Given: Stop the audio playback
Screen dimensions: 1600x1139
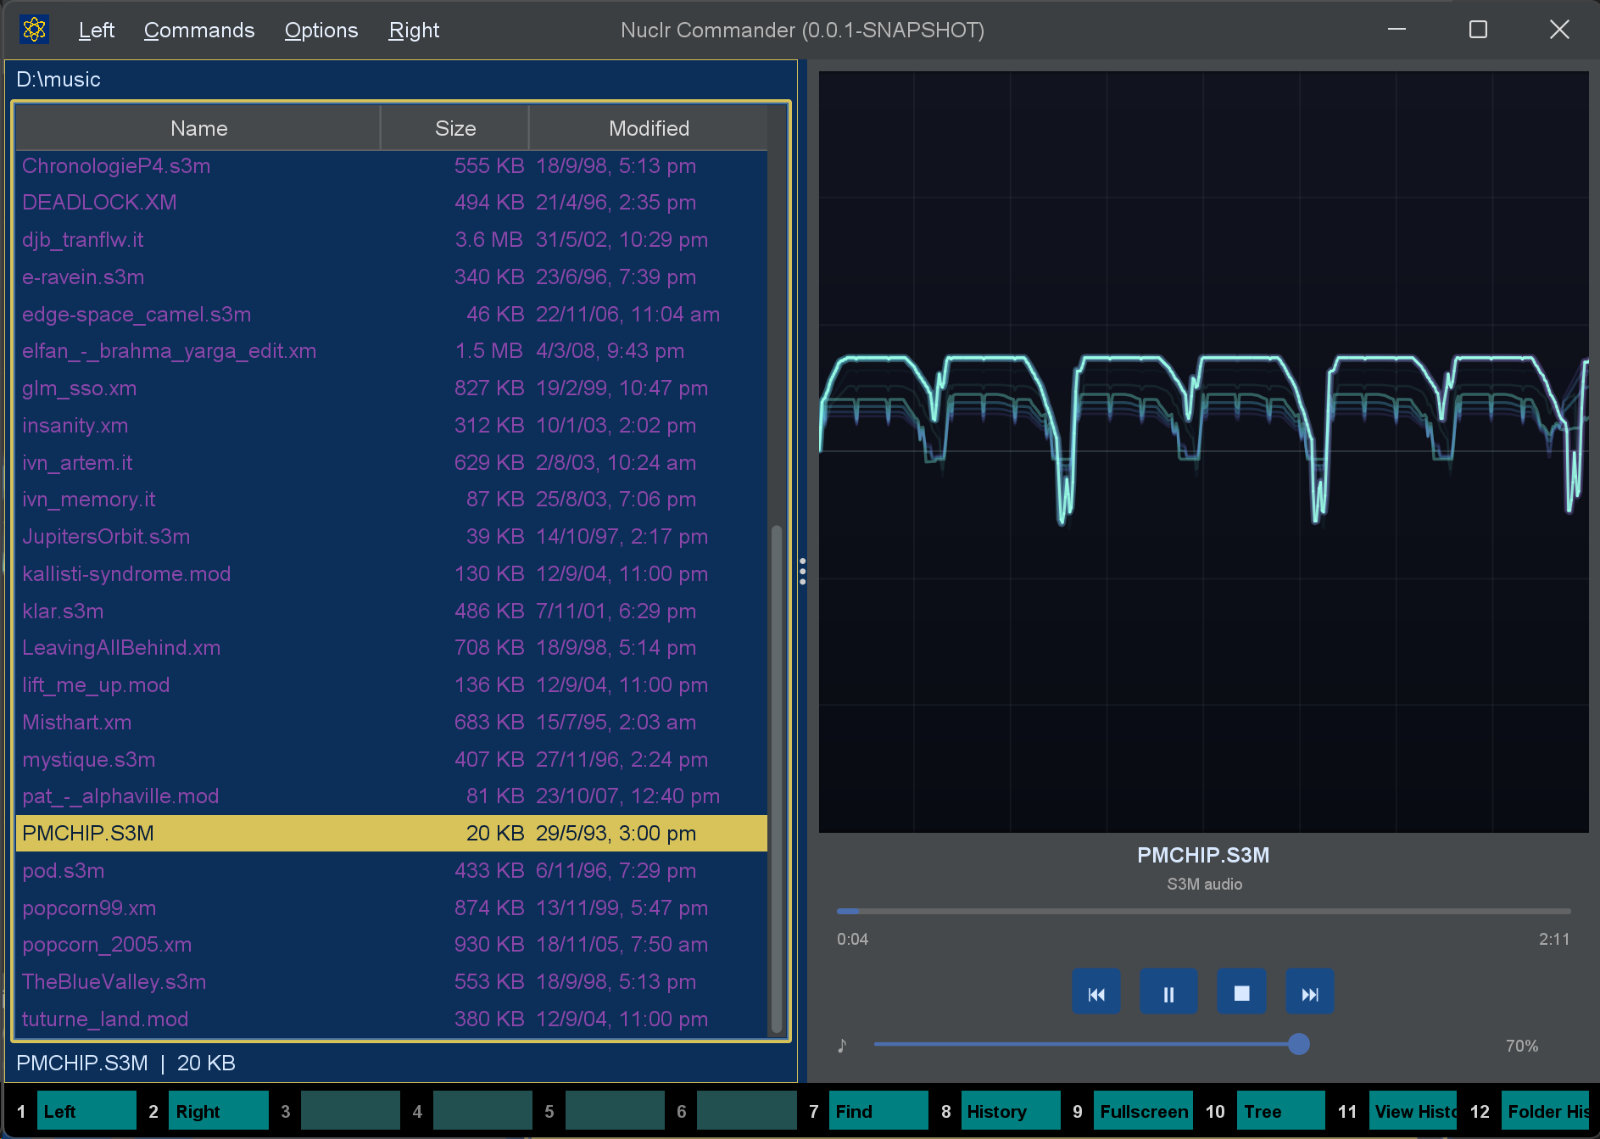Looking at the screenshot, I should click(x=1242, y=993).
